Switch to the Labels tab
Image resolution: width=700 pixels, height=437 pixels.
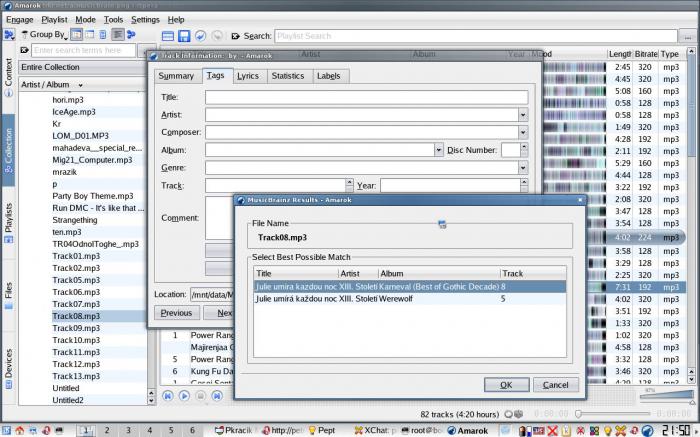click(x=329, y=76)
